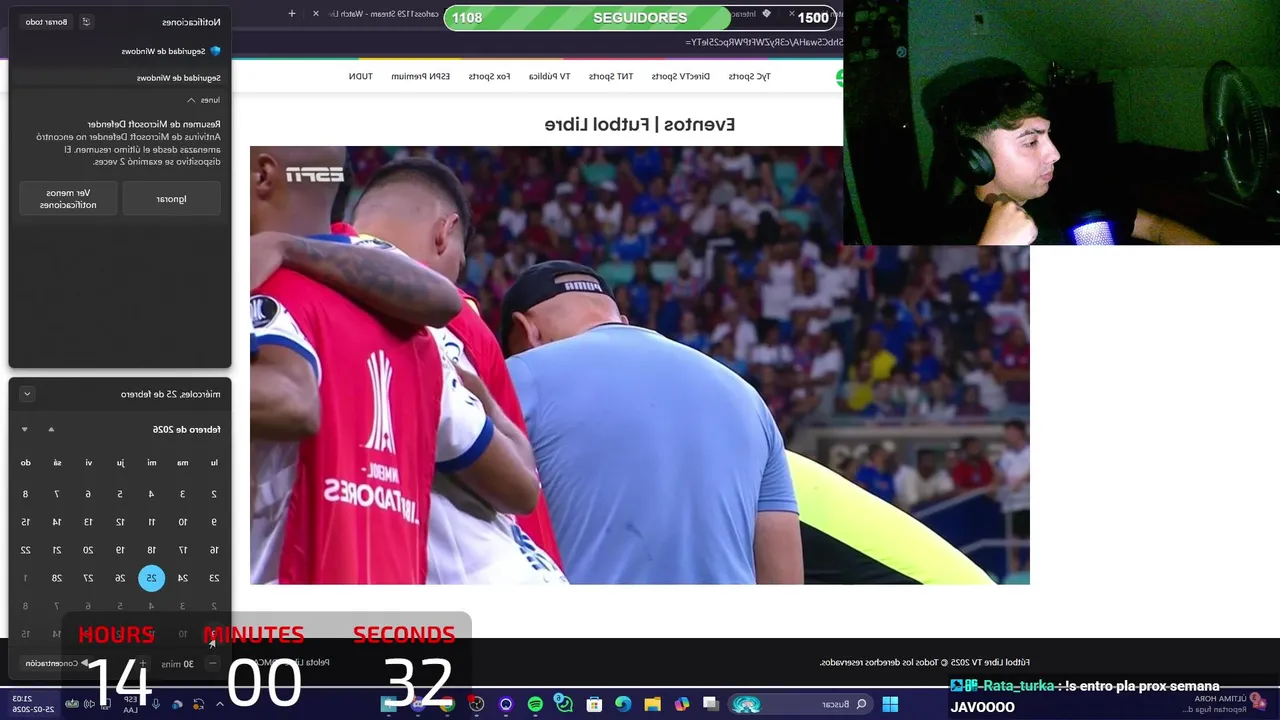
Task: Click Ver menos notificaciones
Action: (x=68, y=199)
